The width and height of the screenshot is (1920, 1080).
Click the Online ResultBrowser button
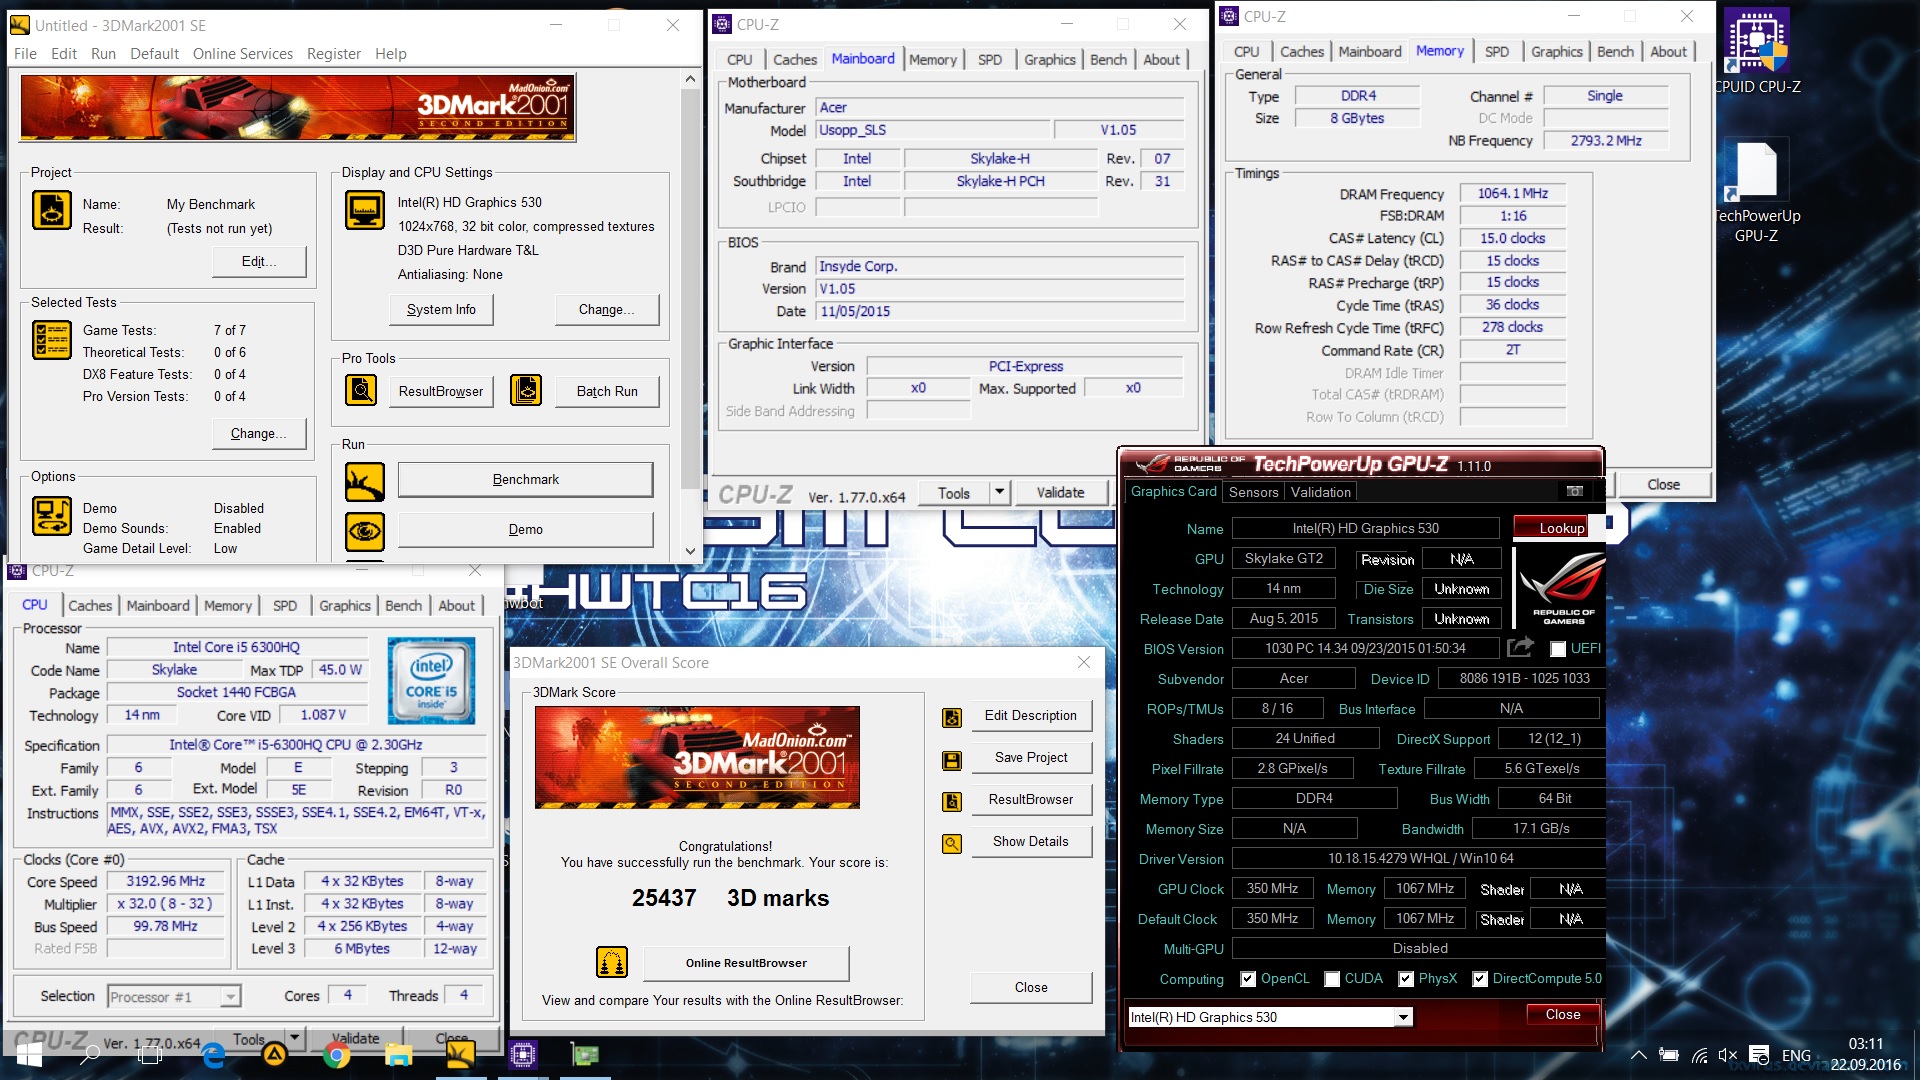pyautogui.click(x=746, y=963)
